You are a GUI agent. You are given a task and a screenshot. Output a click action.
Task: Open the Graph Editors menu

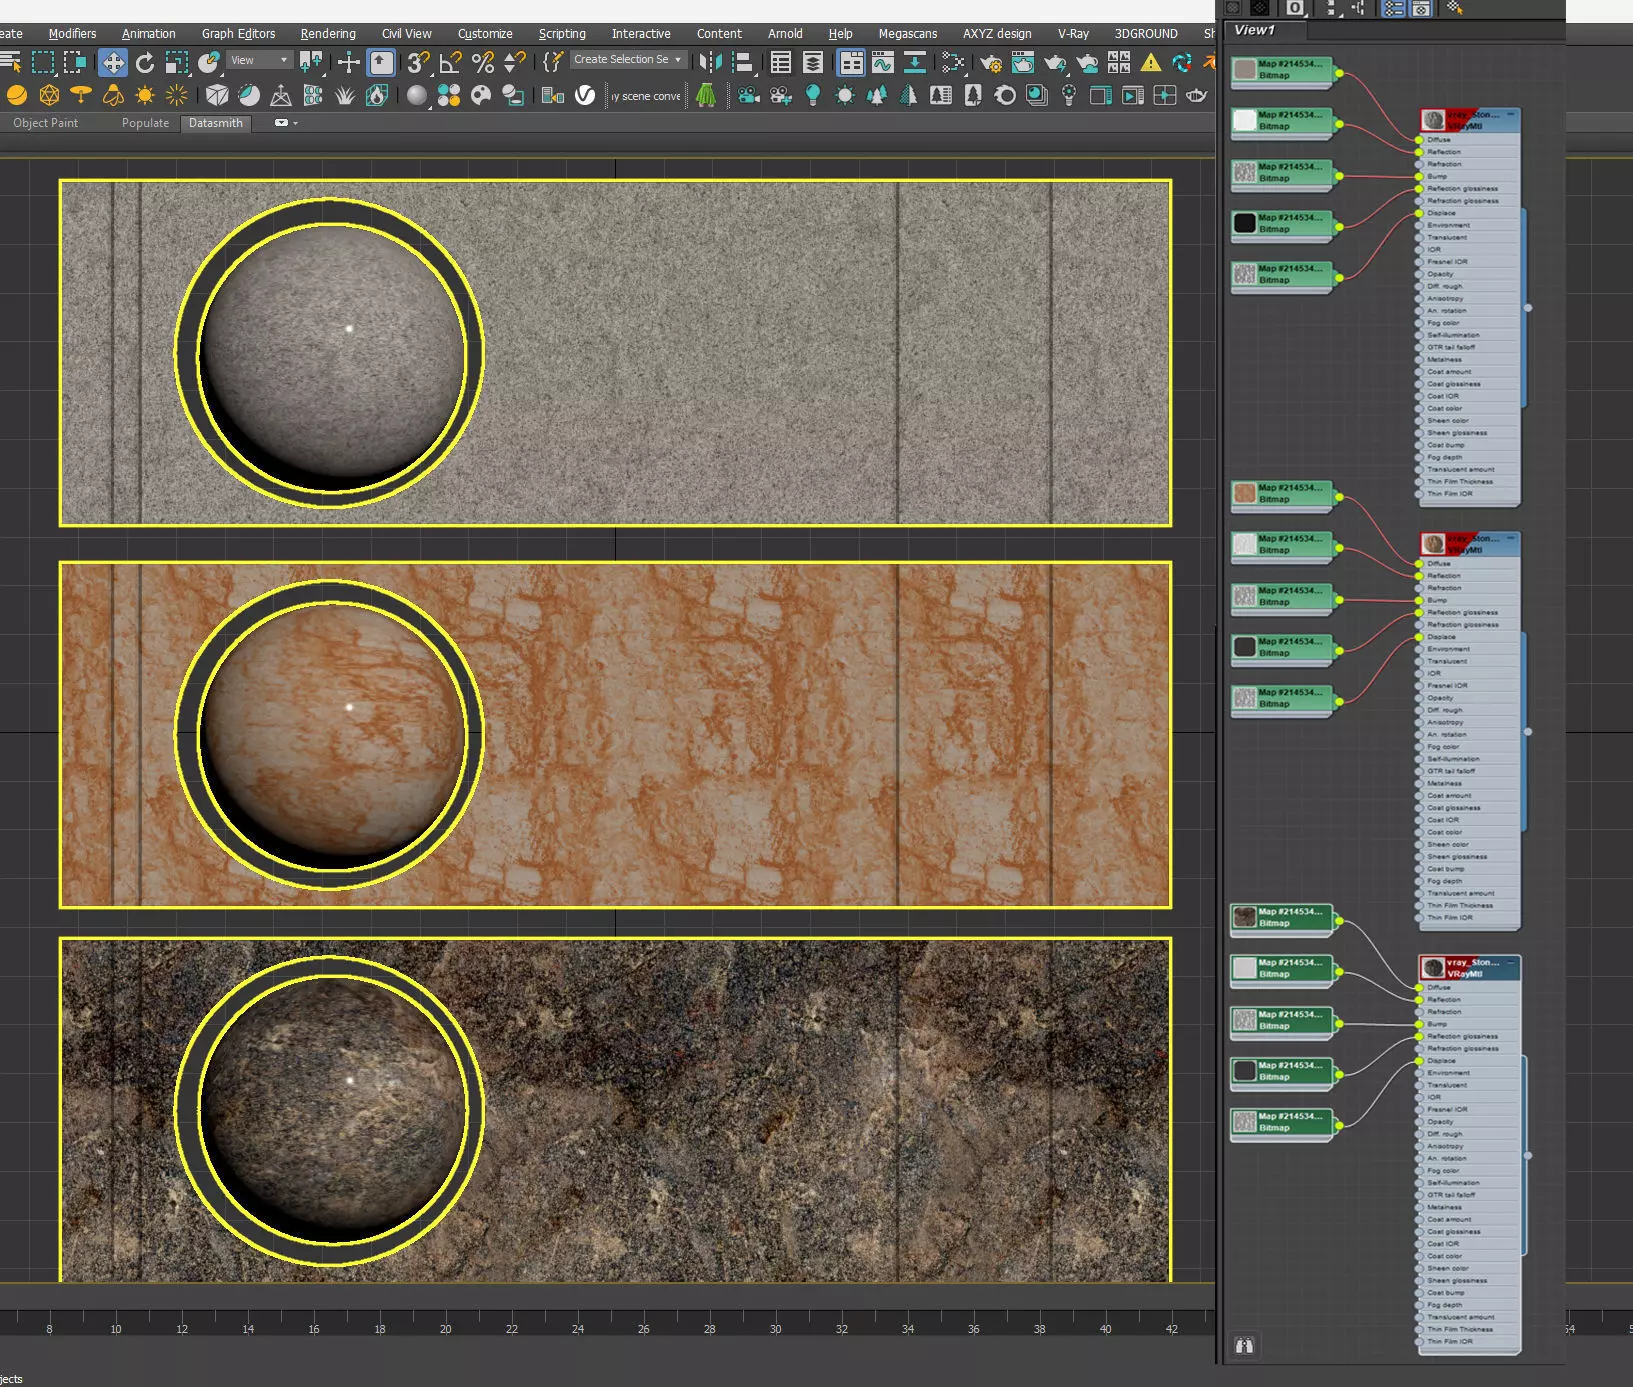click(238, 33)
